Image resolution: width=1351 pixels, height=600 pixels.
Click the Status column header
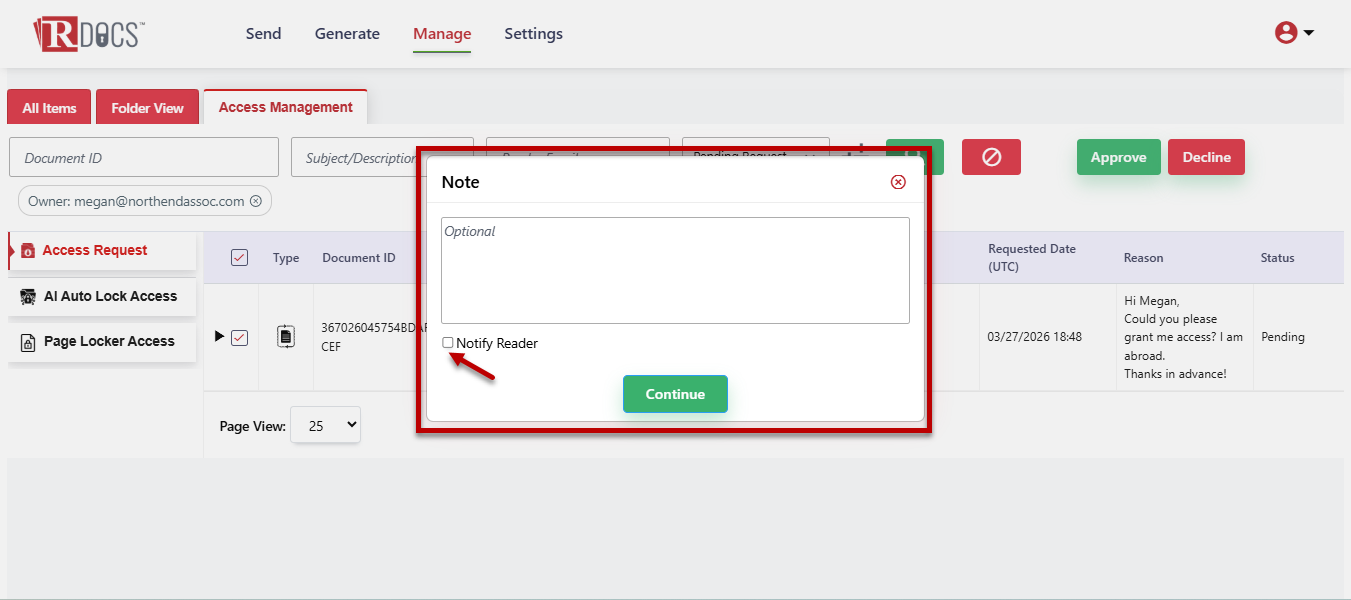click(x=1277, y=258)
